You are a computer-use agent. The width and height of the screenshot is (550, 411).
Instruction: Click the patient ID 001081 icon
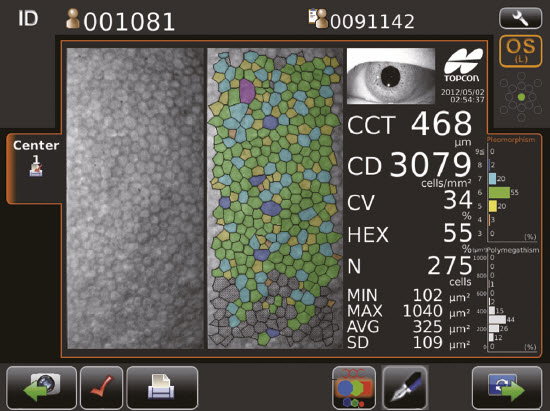click(72, 20)
